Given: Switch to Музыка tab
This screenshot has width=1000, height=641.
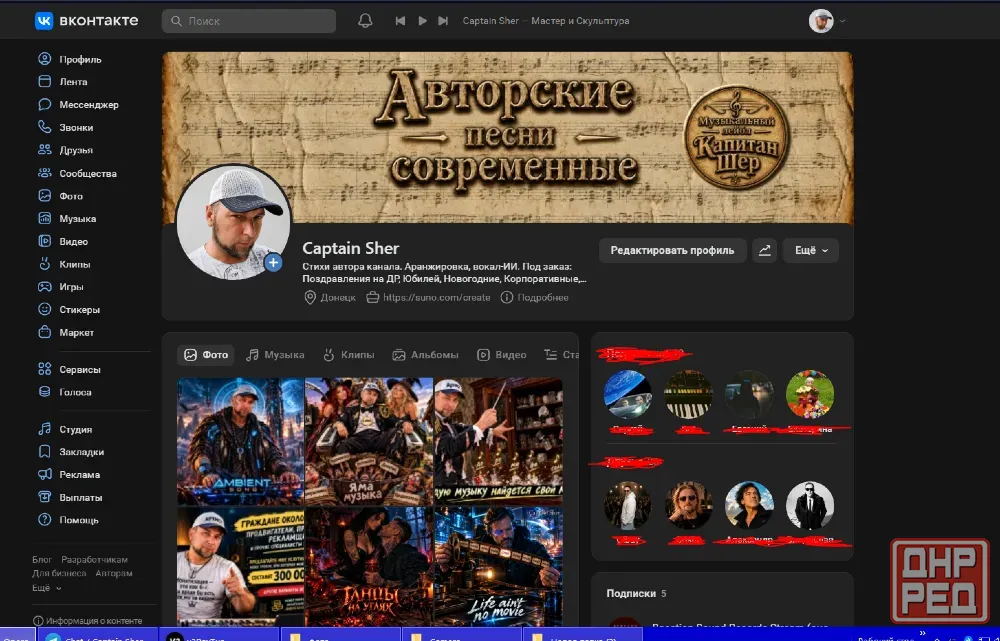Looking at the screenshot, I should point(276,355).
